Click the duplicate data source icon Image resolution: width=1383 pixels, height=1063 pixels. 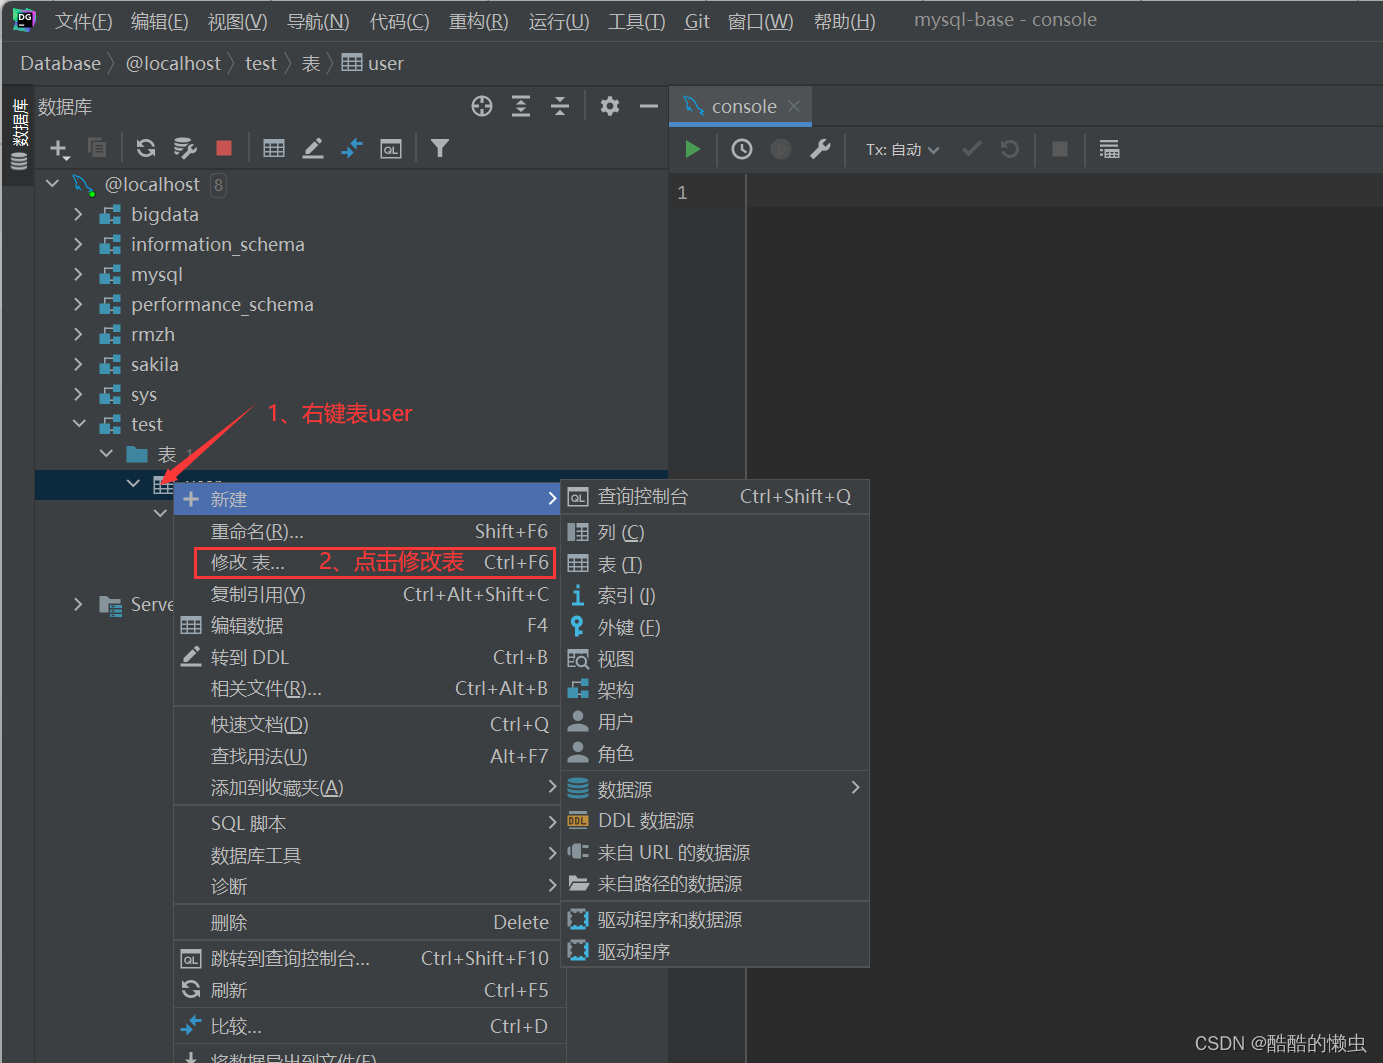97,148
